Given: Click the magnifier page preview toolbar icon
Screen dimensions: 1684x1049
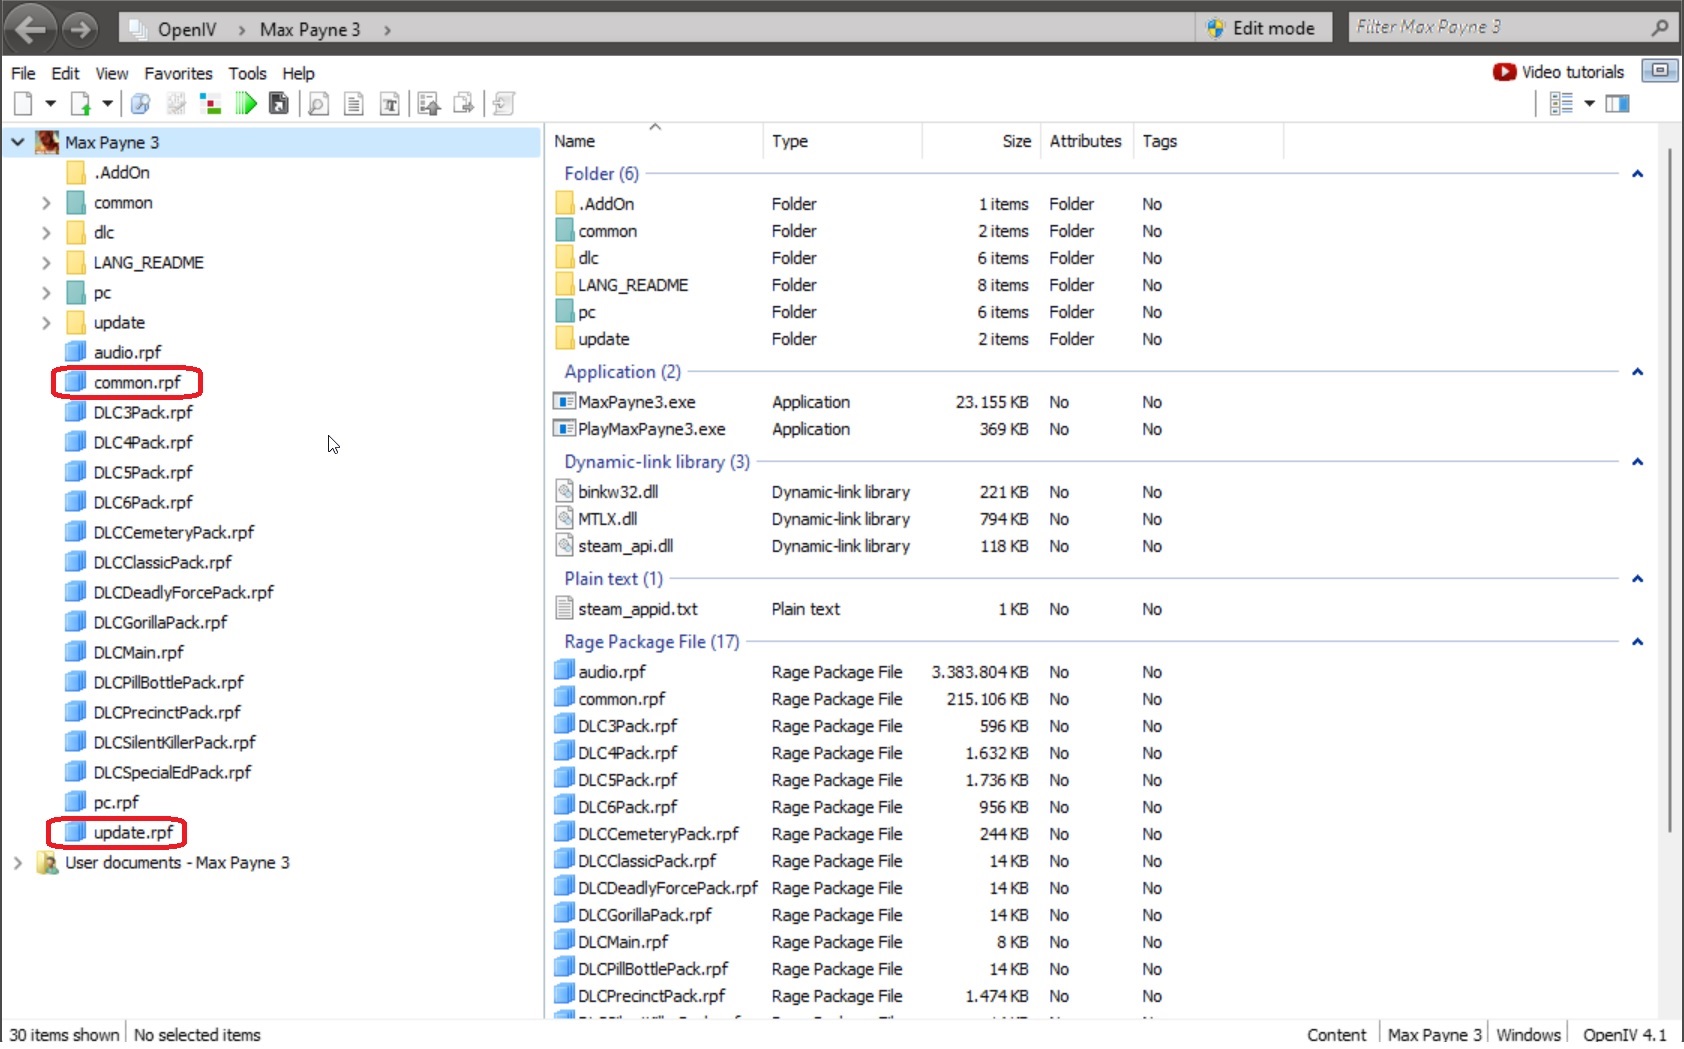Looking at the screenshot, I should click(319, 103).
